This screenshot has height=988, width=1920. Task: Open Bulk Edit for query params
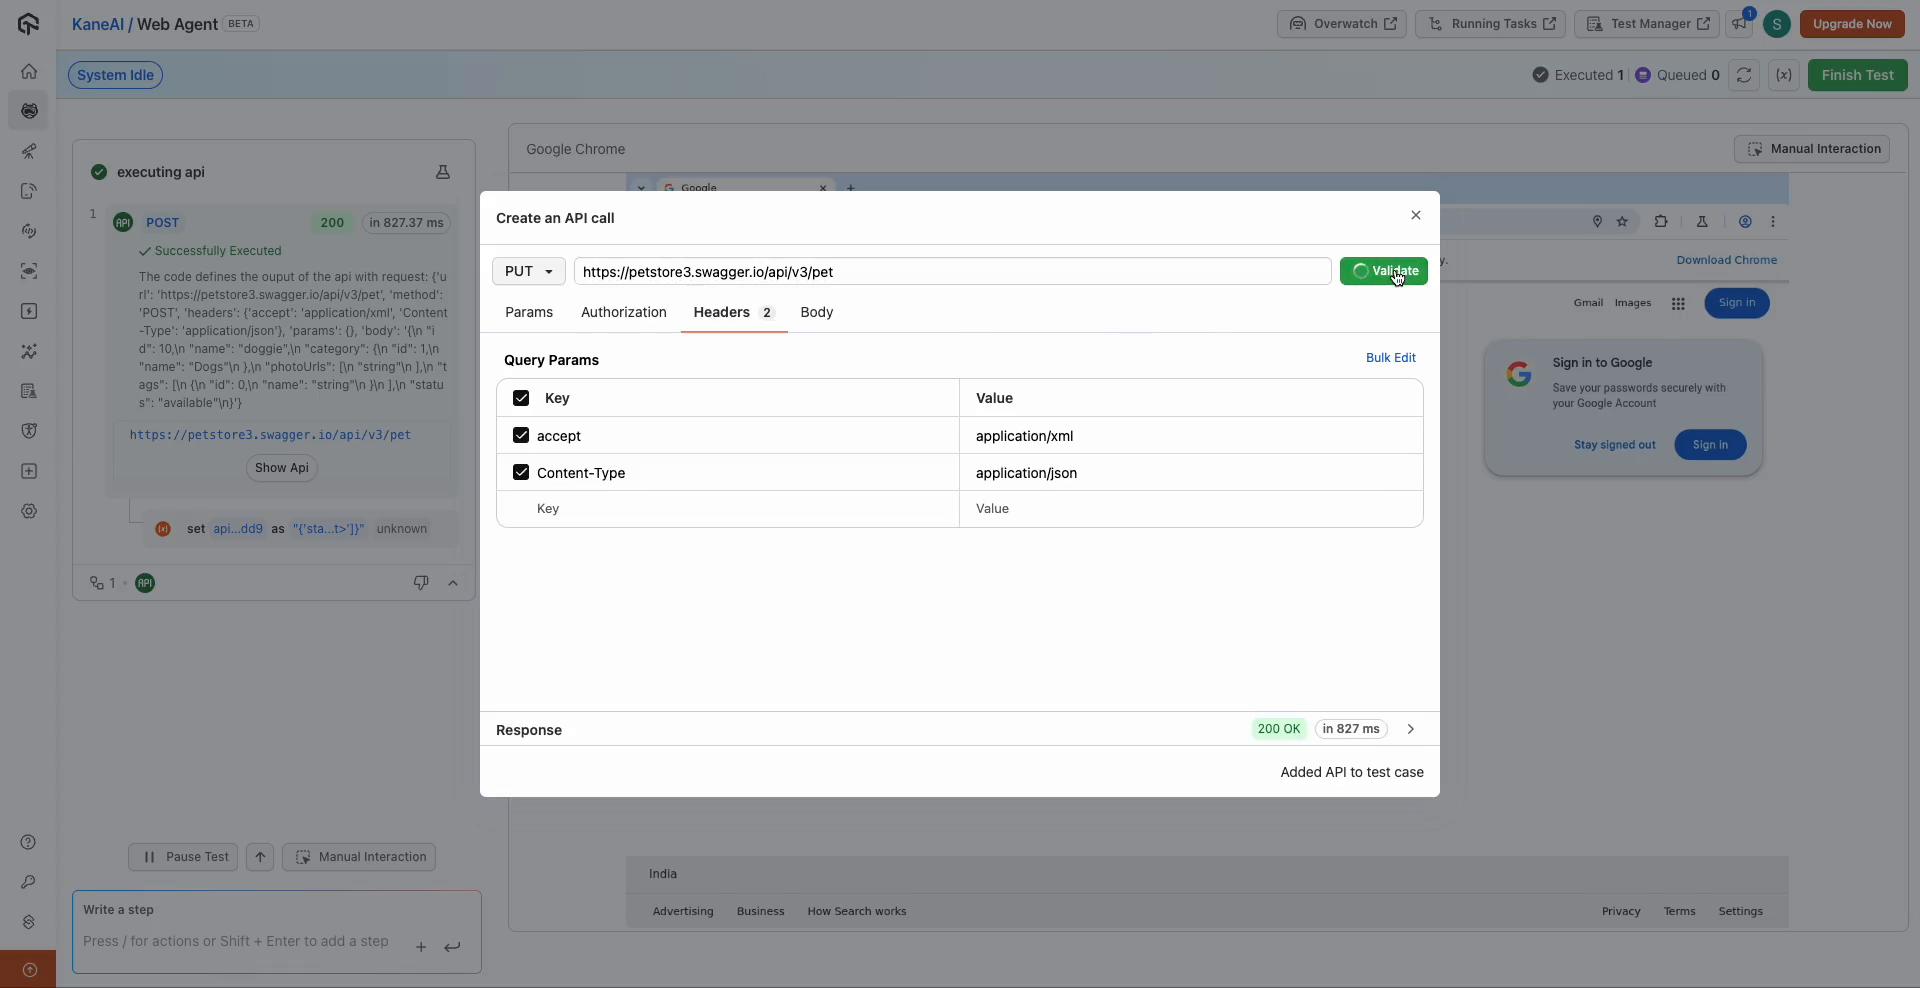[1391, 358]
